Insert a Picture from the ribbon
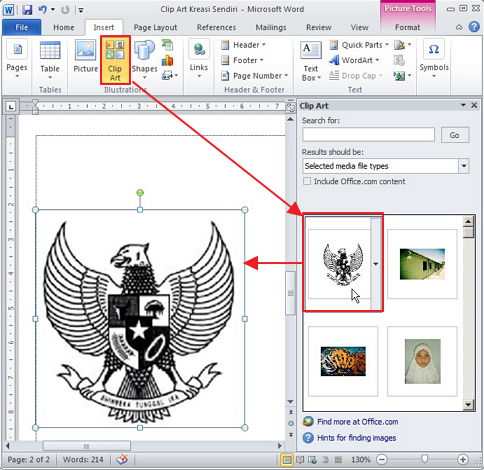 tap(85, 57)
